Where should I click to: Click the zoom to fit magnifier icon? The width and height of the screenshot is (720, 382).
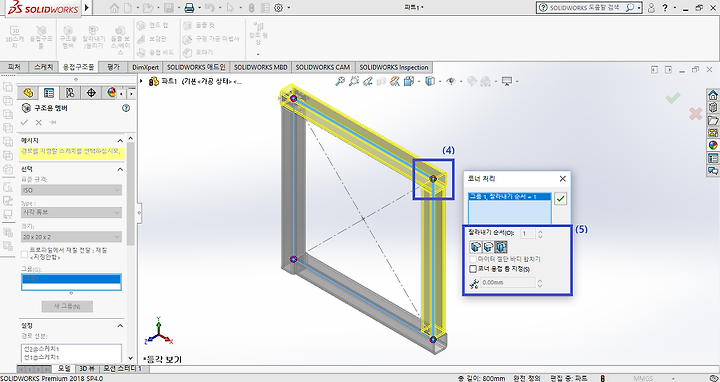tap(340, 81)
